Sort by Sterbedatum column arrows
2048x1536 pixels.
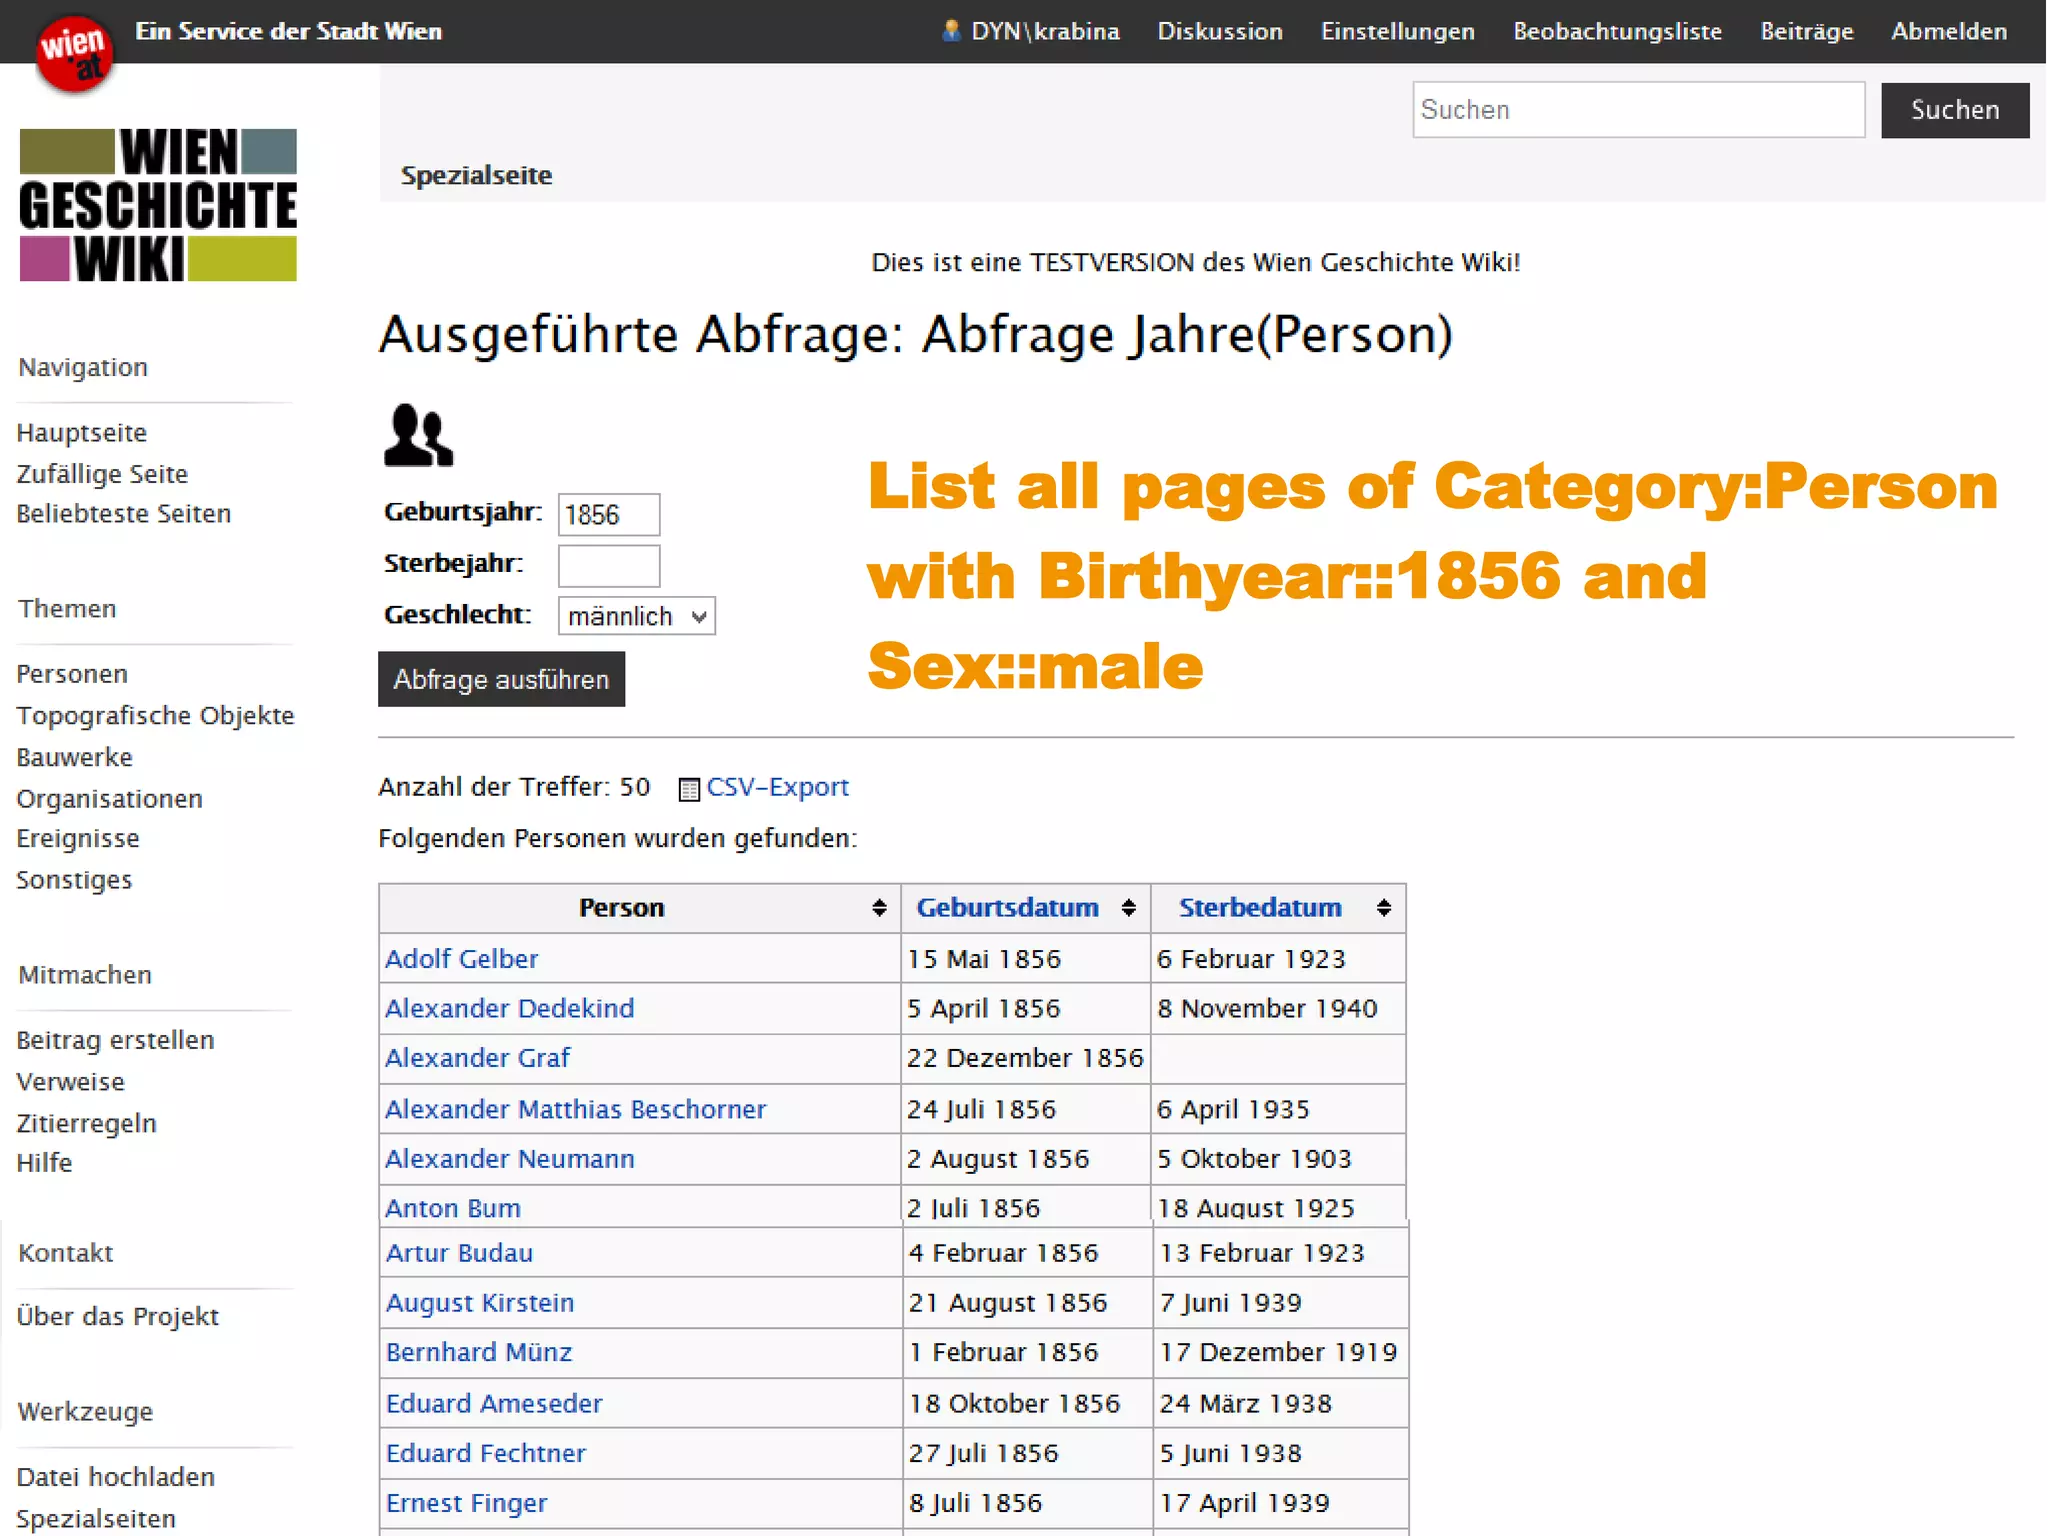[x=1384, y=908]
